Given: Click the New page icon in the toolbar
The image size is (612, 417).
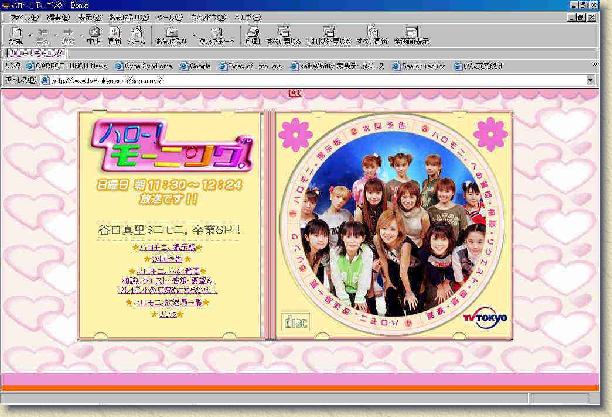Looking at the screenshot, I should (16, 34).
